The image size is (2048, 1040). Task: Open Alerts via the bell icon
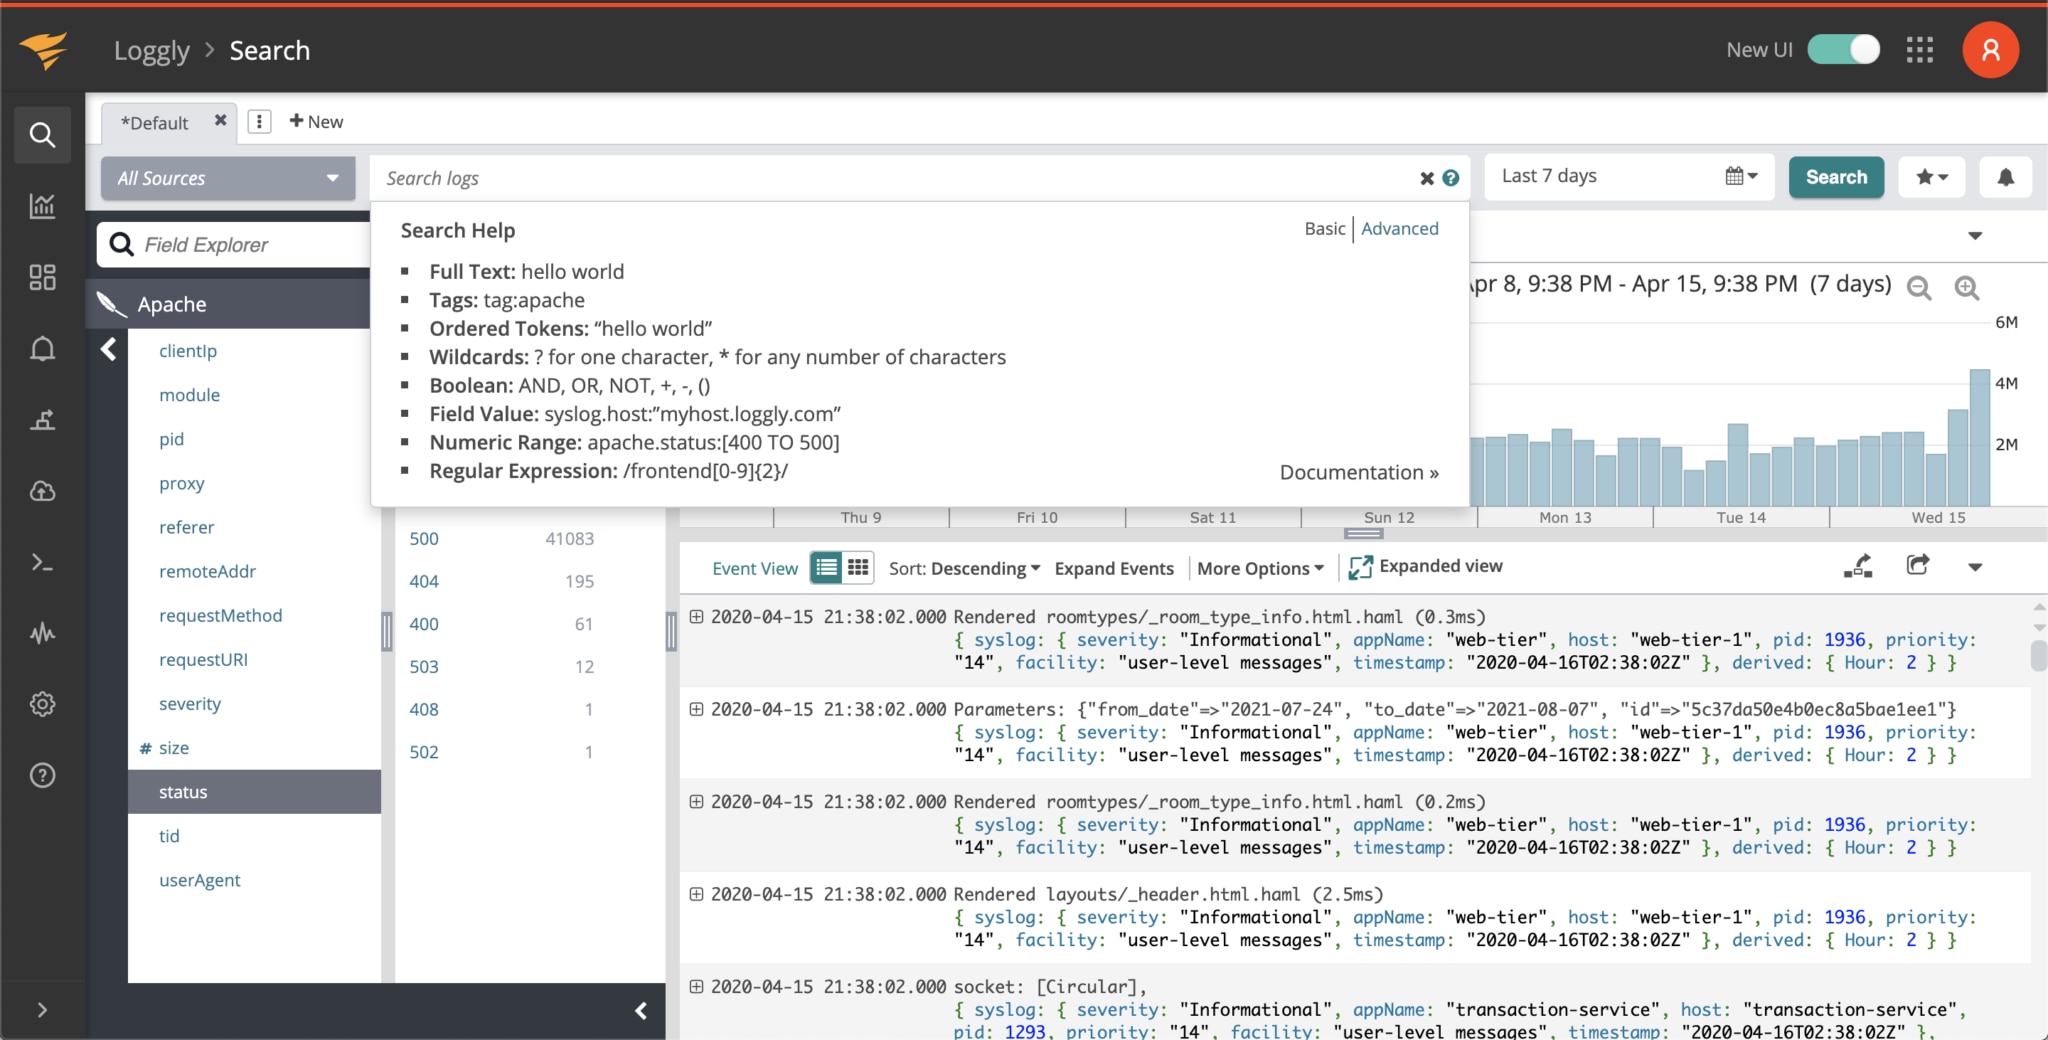click(x=43, y=349)
